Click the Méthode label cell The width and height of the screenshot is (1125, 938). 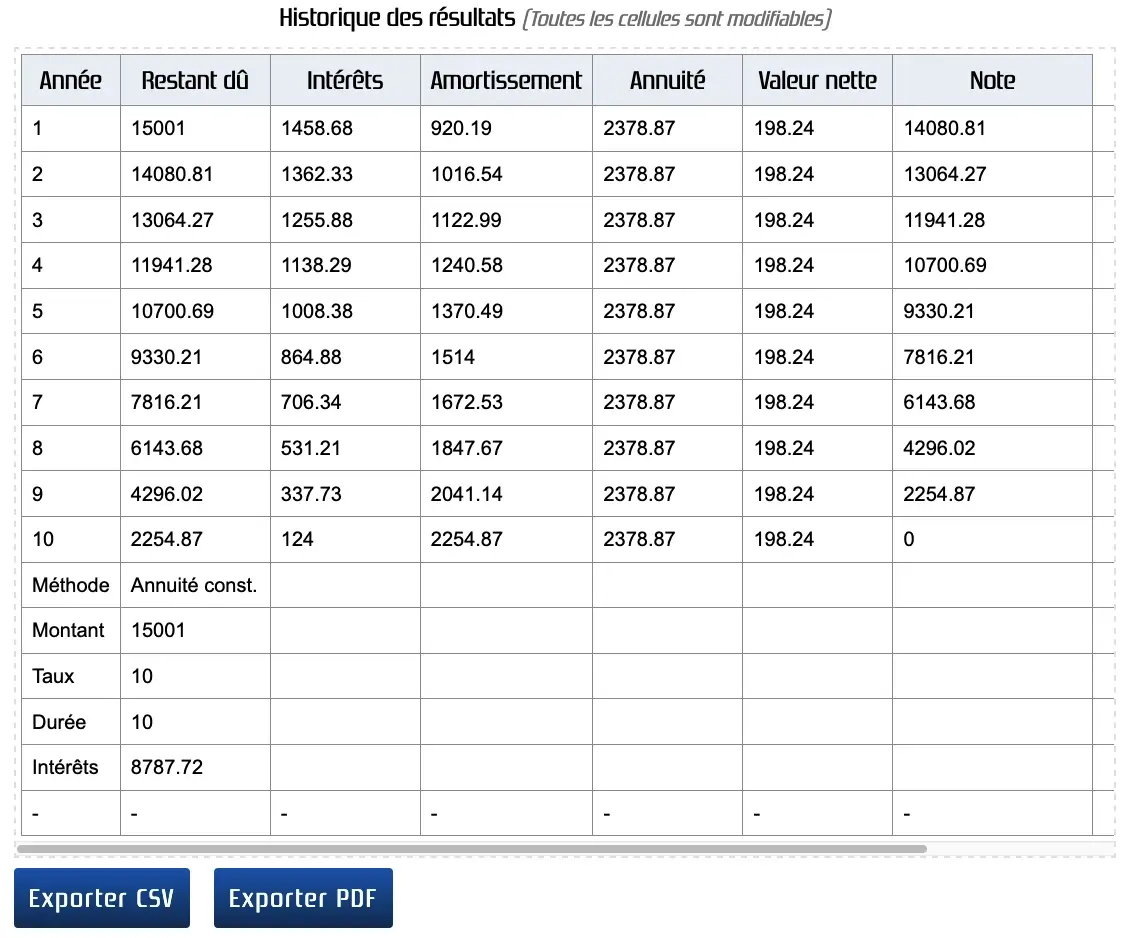(71, 586)
